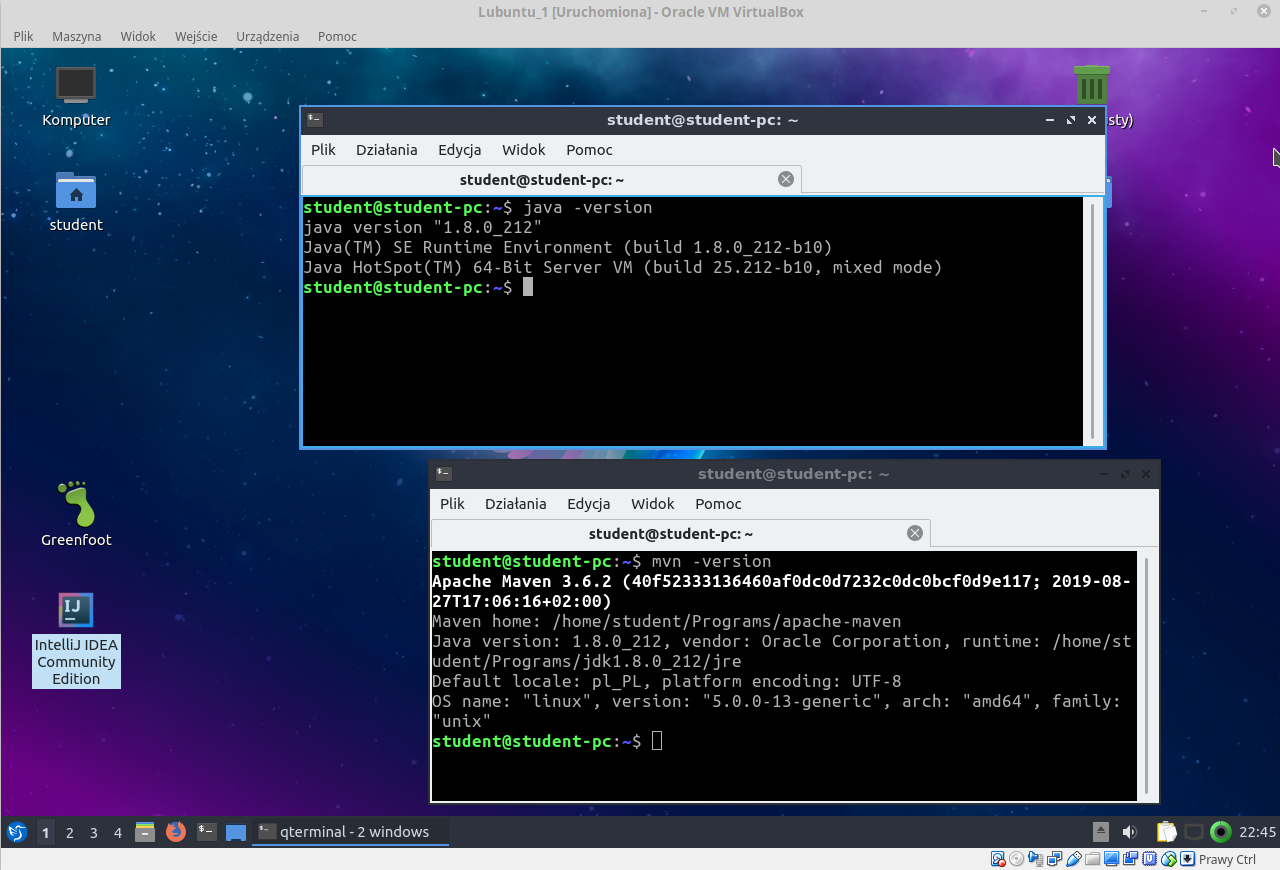1280x870 pixels.
Task: Click the eject removable media tray icon
Action: pyautogui.click(x=1101, y=832)
